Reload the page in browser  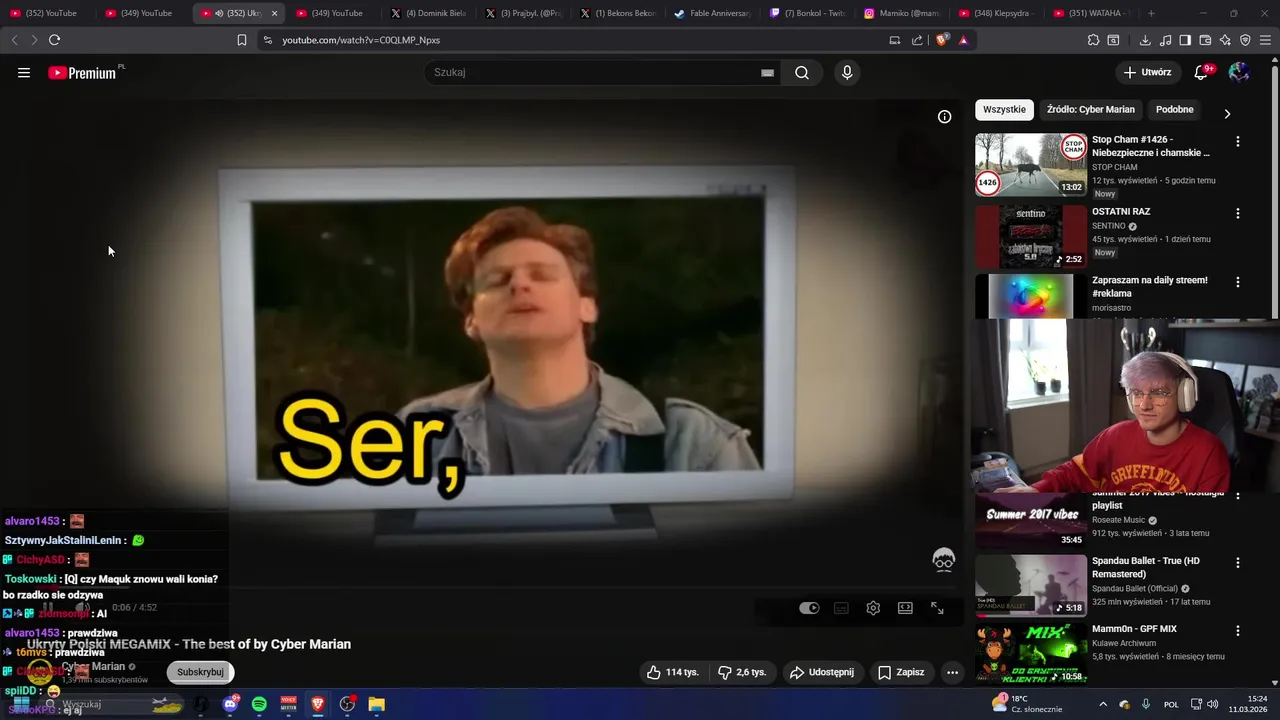pos(54,40)
